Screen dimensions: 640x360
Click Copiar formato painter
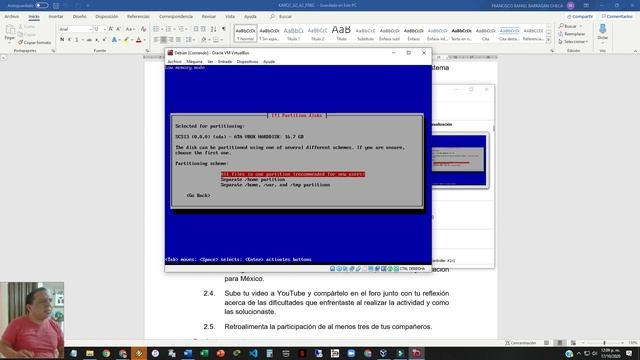[x=35, y=42]
